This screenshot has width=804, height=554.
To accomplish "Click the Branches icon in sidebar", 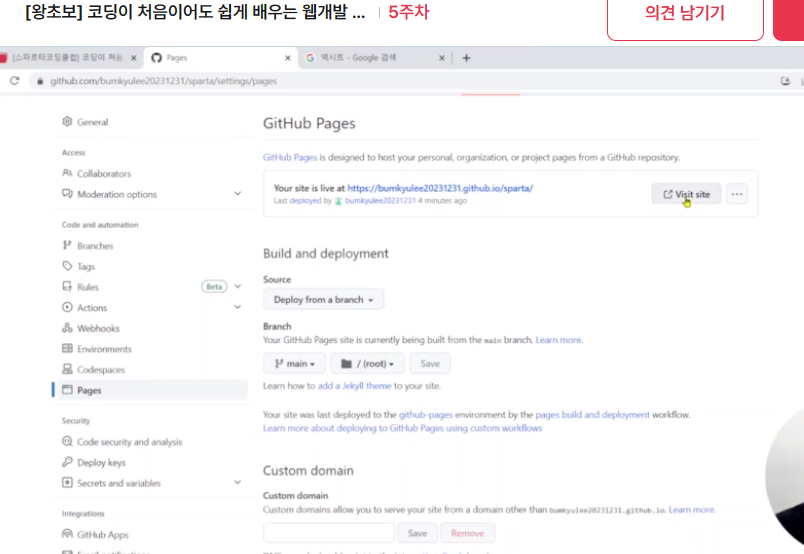I will tap(67, 245).
